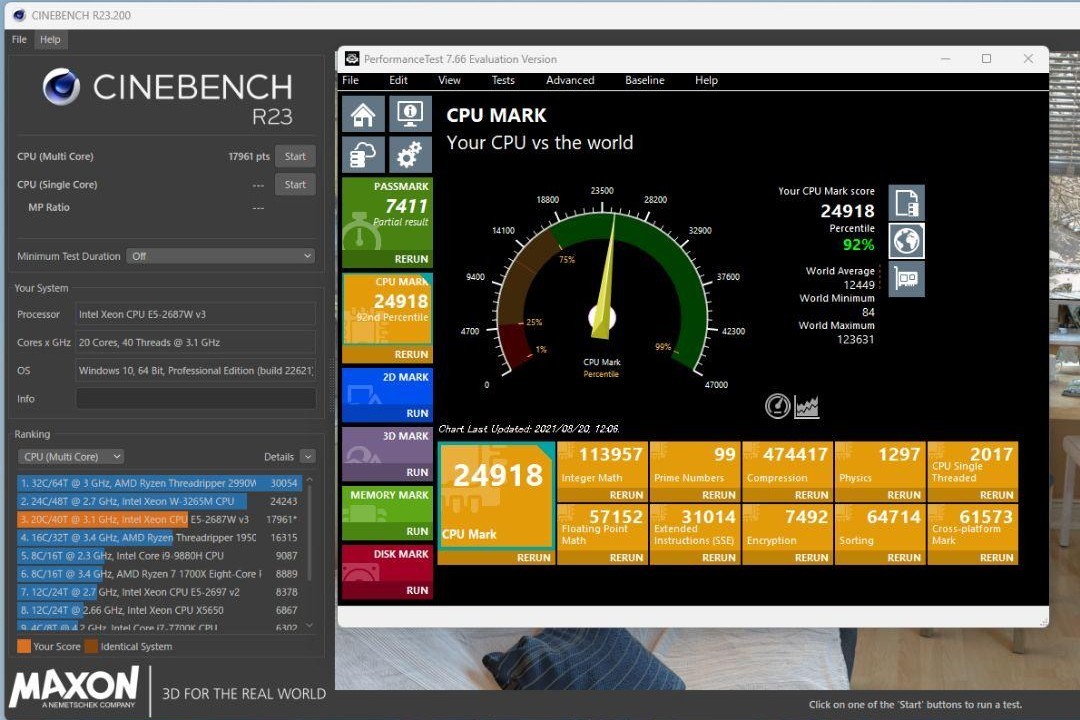
Task: Rerun the CPU Mark sidebar test
Action: (x=411, y=354)
